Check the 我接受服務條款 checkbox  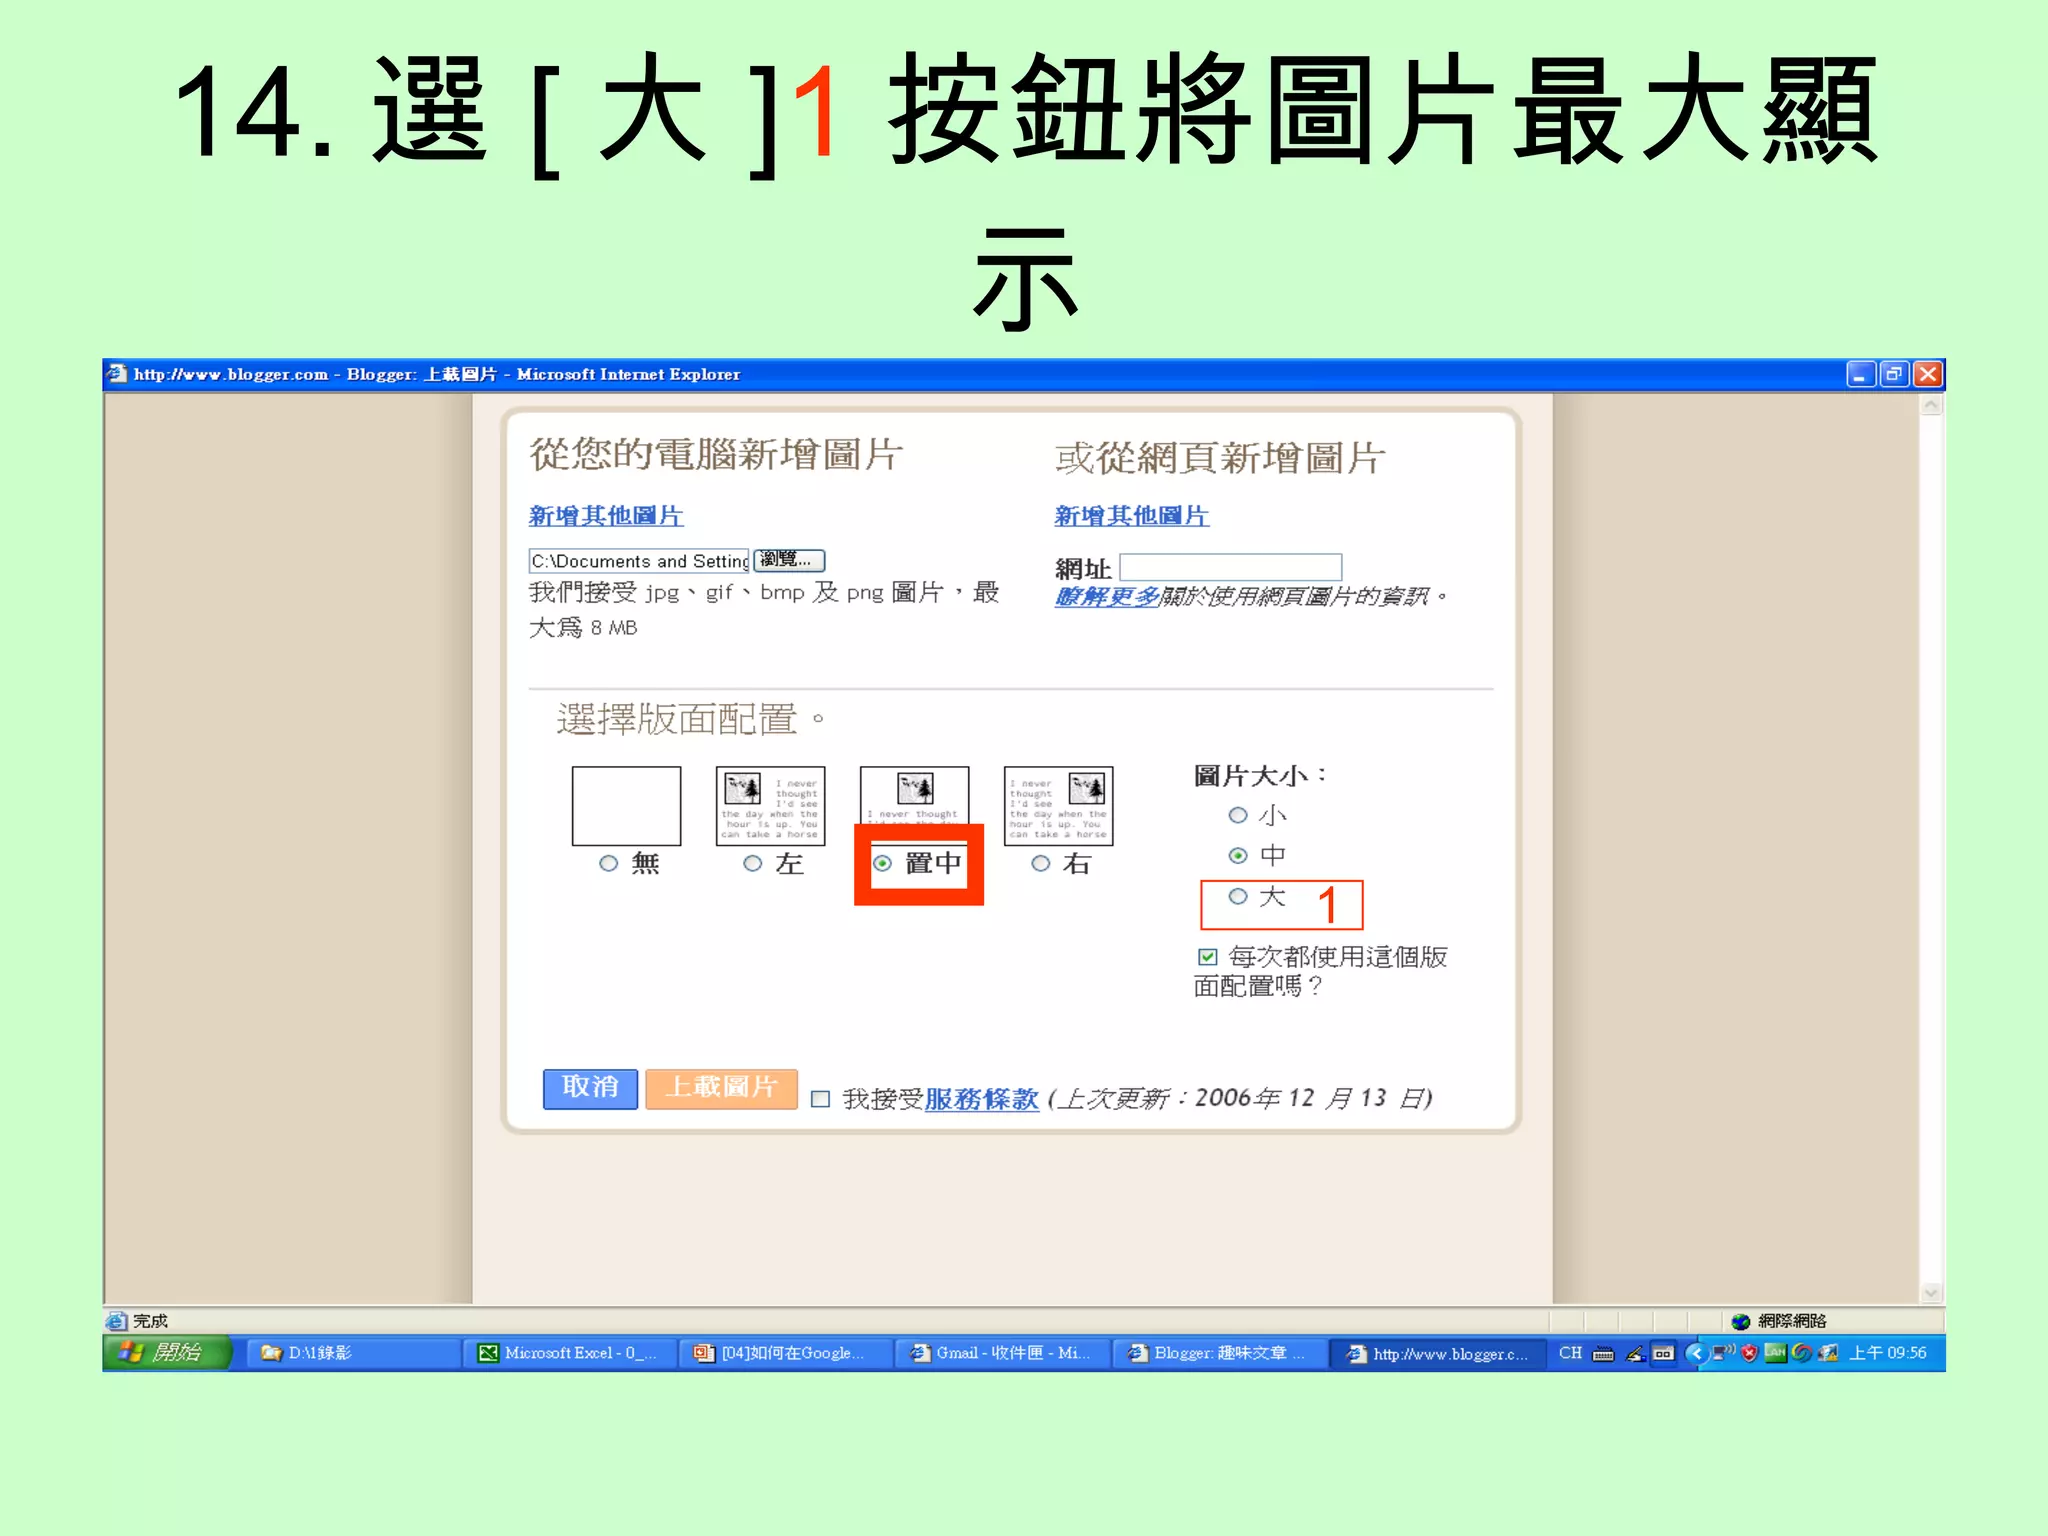point(820,1099)
